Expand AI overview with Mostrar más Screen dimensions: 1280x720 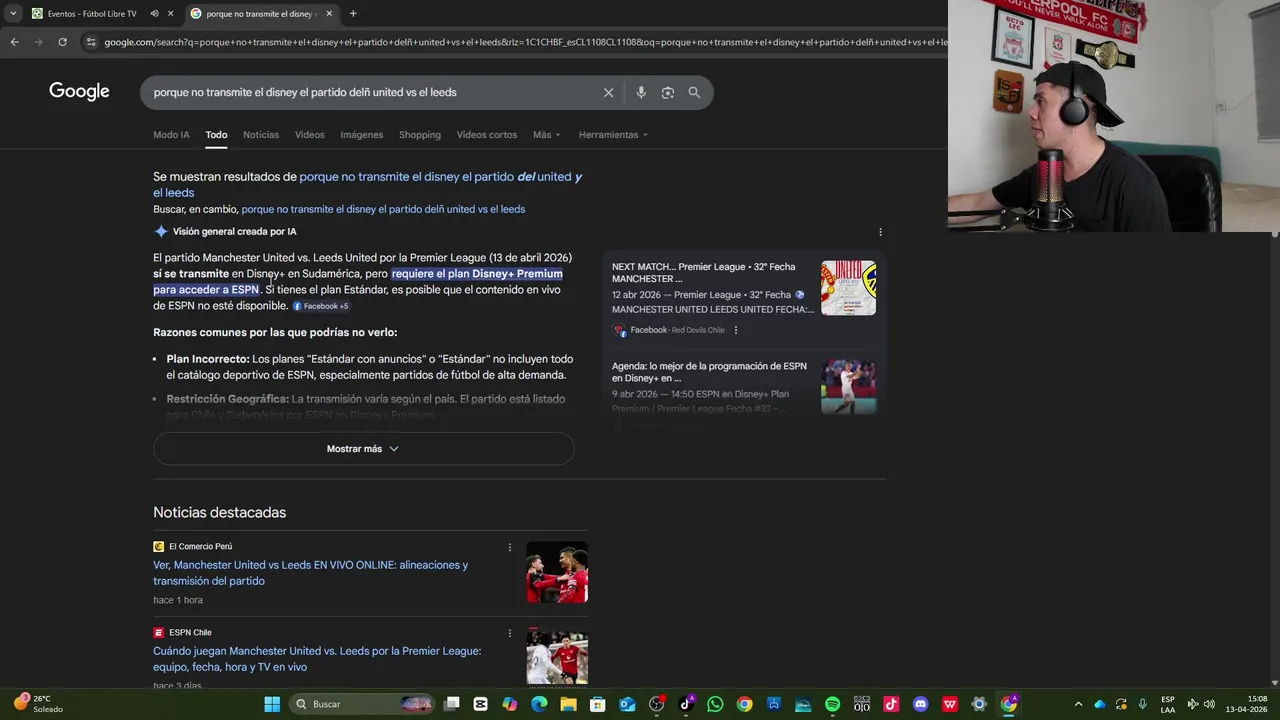(x=363, y=449)
